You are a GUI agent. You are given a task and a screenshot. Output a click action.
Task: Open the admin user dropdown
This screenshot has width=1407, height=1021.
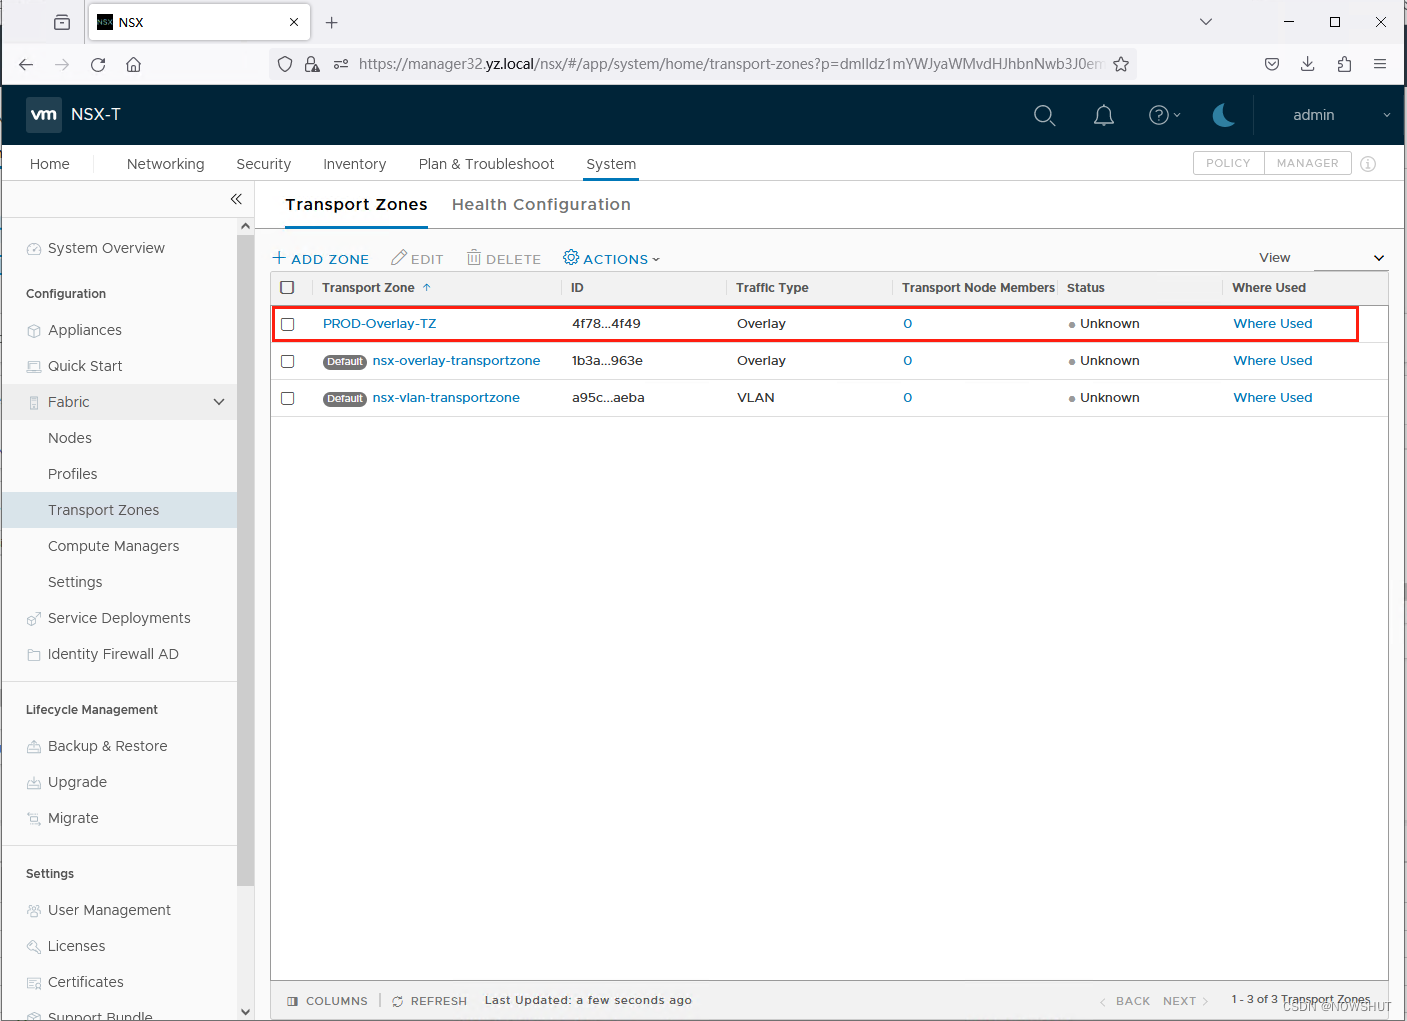[1341, 115]
